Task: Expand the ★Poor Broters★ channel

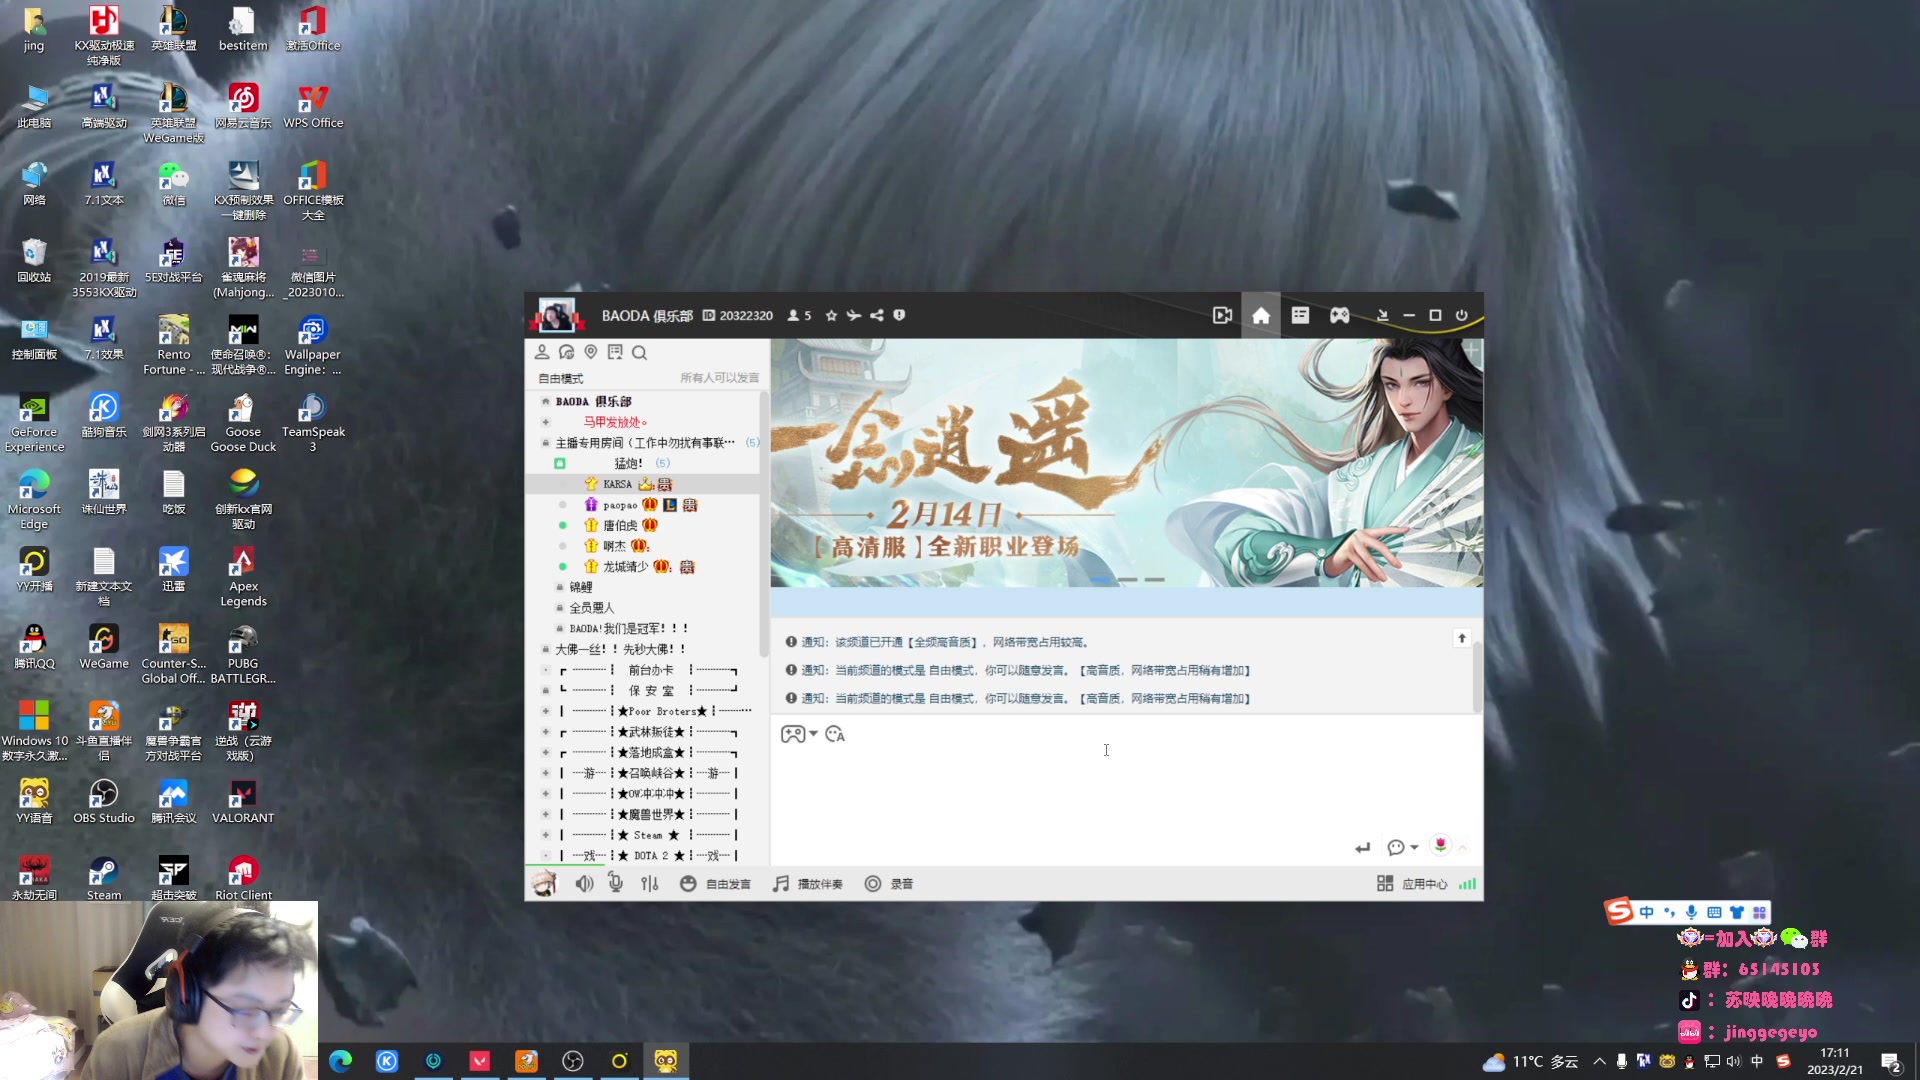Action: [x=546, y=711]
